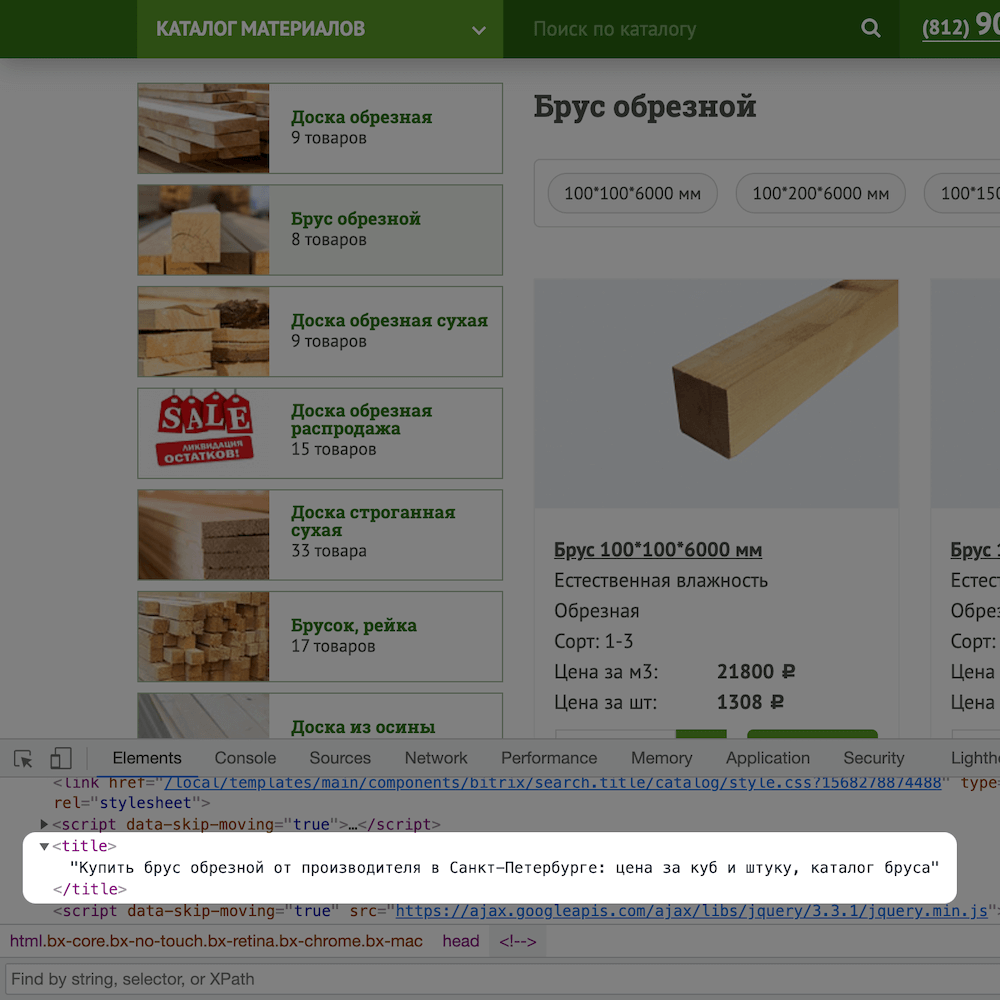Open the Брус 100*100*6000 мм product link

(x=658, y=550)
